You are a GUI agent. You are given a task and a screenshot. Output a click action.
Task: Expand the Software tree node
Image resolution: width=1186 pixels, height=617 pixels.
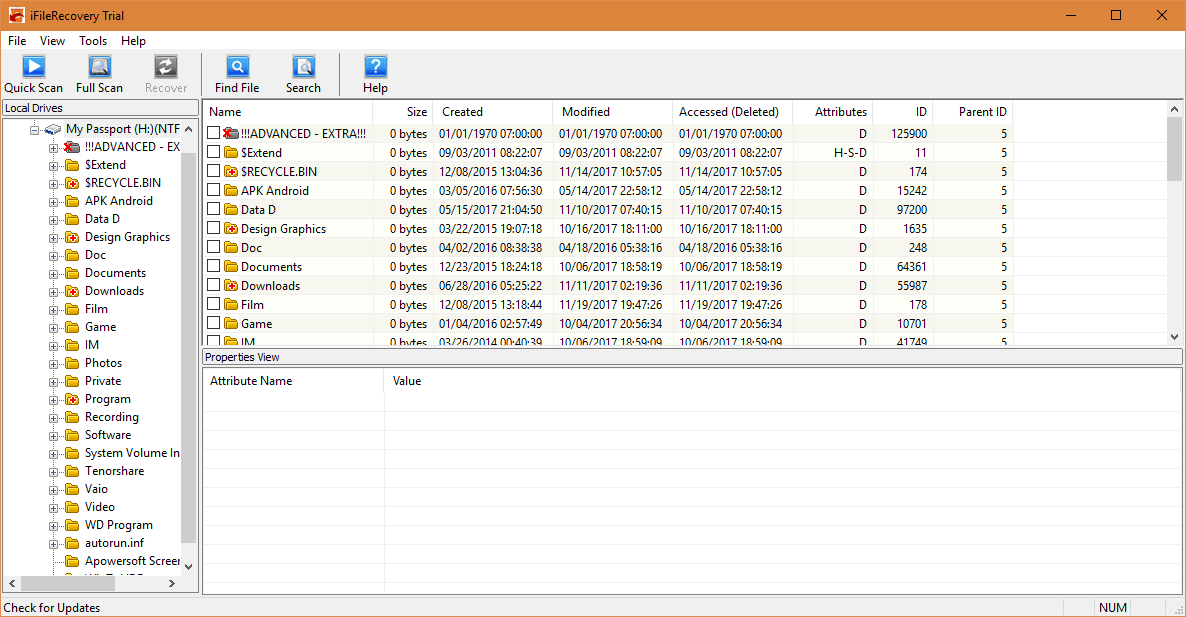click(x=54, y=435)
